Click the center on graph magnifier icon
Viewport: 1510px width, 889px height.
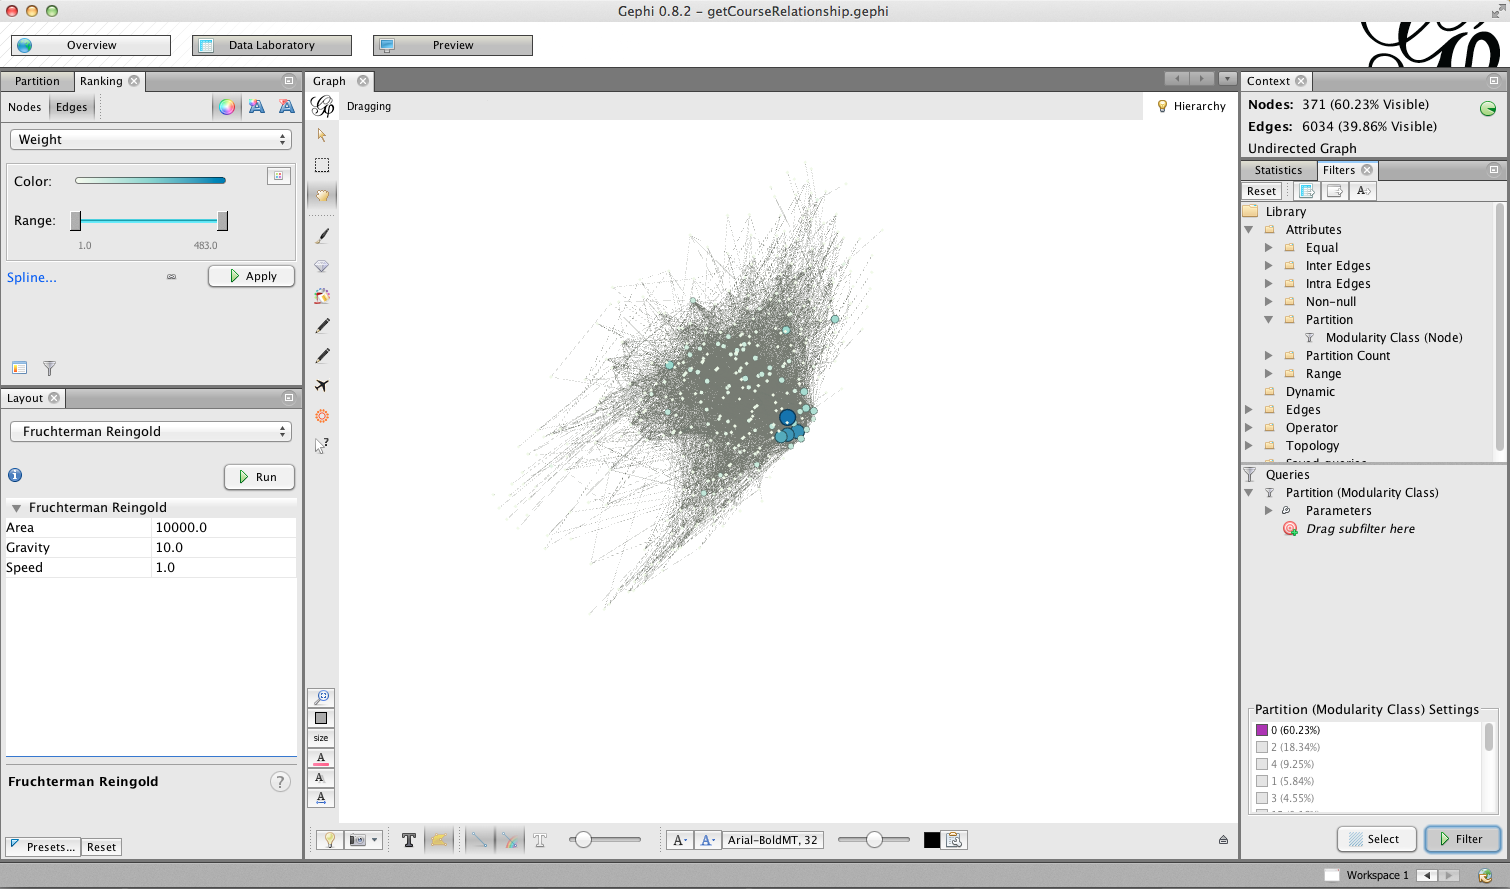[321, 697]
